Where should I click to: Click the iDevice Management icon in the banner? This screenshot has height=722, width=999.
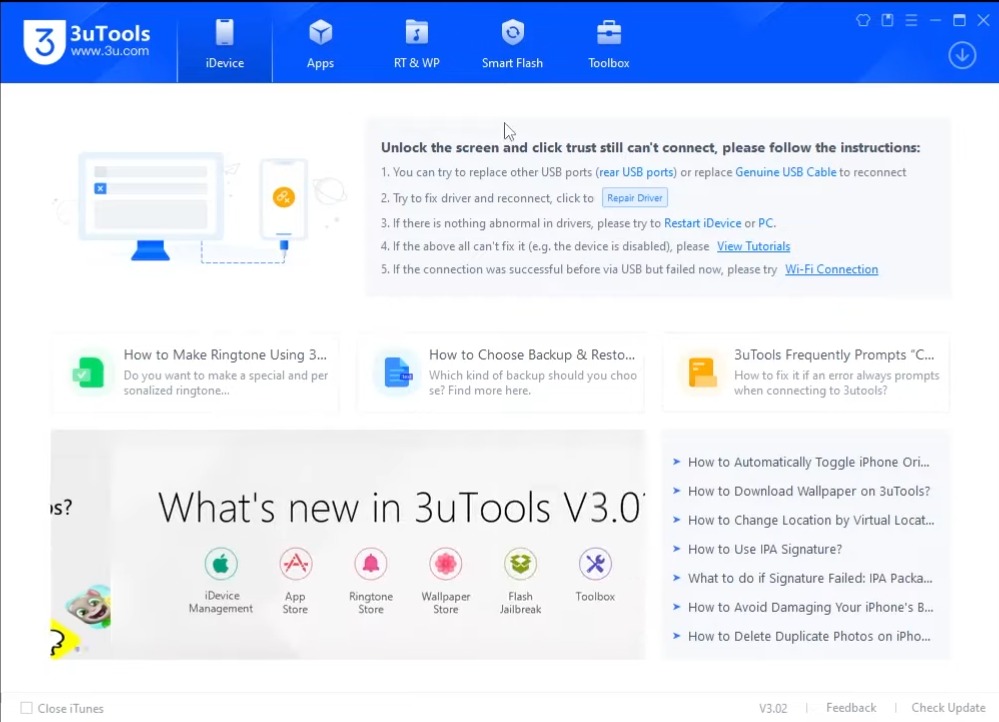pos(221,563)
